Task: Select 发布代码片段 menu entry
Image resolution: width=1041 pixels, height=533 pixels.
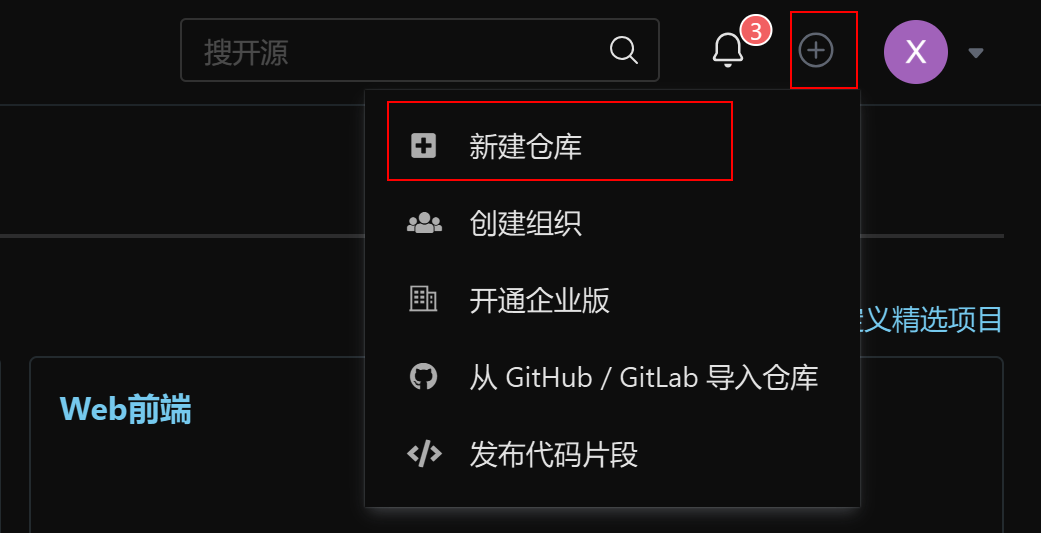Action: [612, 455]
